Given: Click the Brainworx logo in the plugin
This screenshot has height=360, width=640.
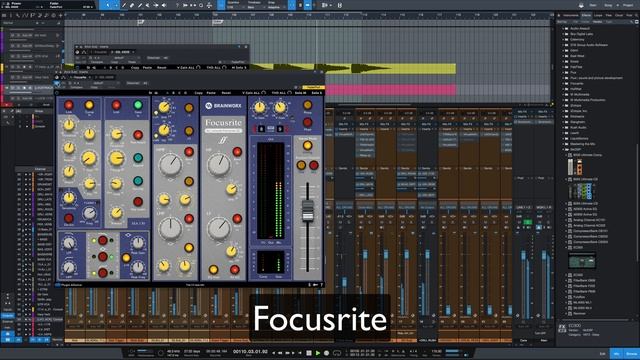Looking at the screenshot, I should click(x=223, y=106).
